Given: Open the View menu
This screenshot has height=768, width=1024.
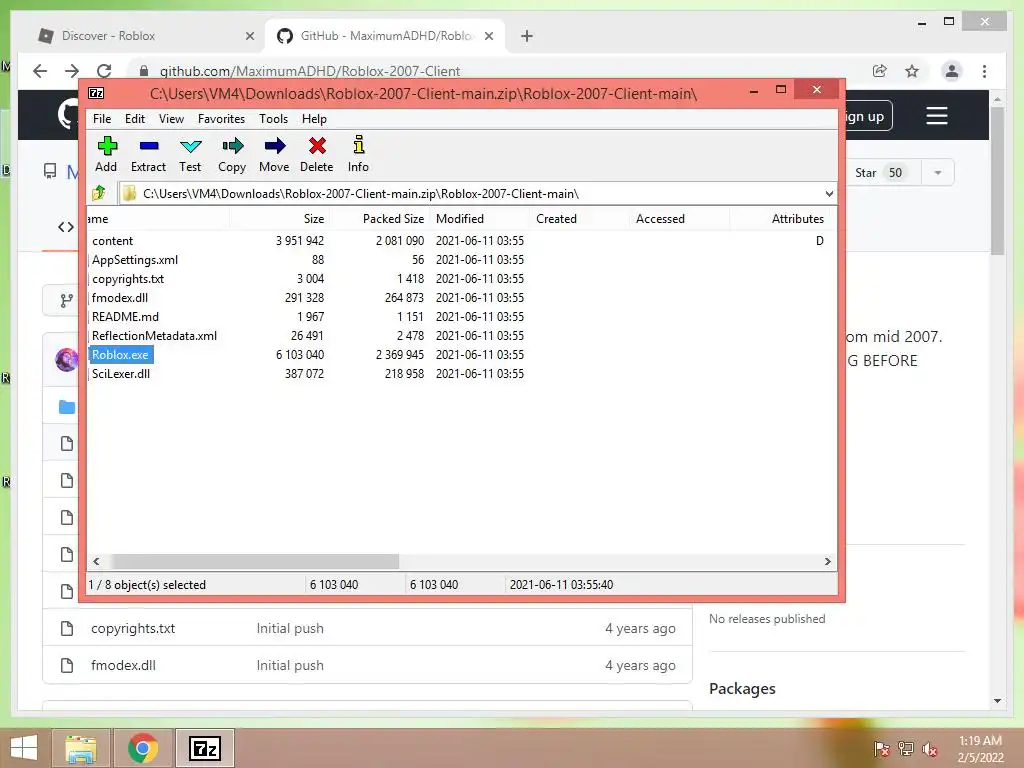Looking at the screenshot, I should (171, 119).
